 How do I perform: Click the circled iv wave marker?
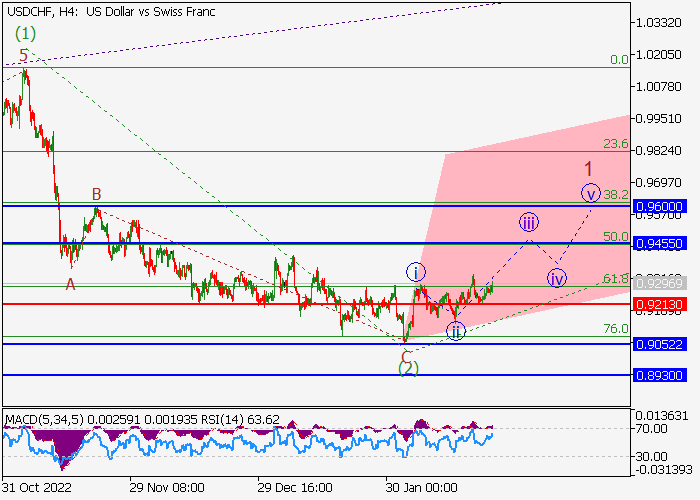pos(557,278)
